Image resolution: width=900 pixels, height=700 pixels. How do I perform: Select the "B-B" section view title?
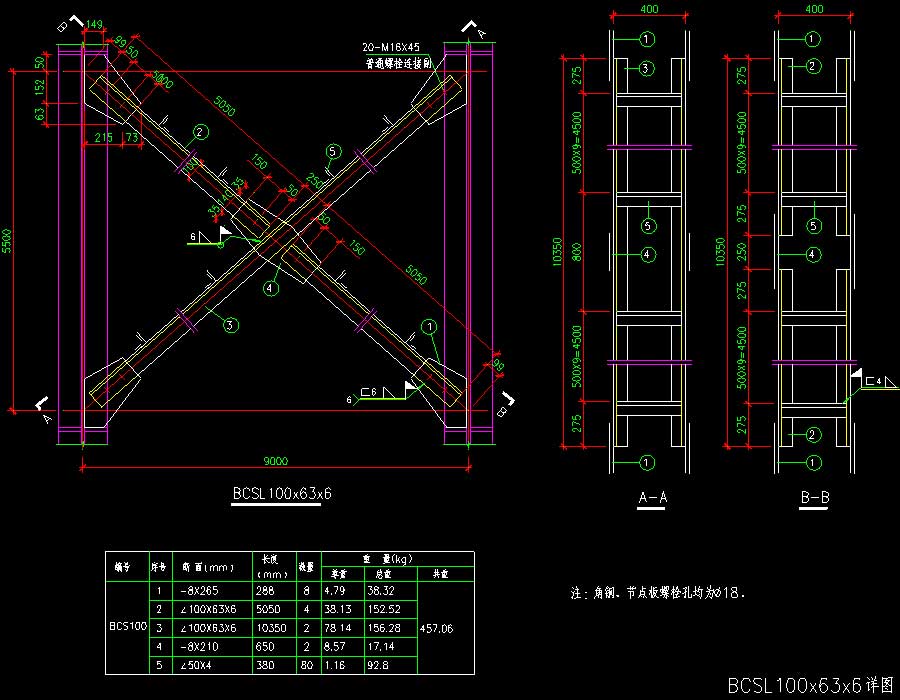815,497
